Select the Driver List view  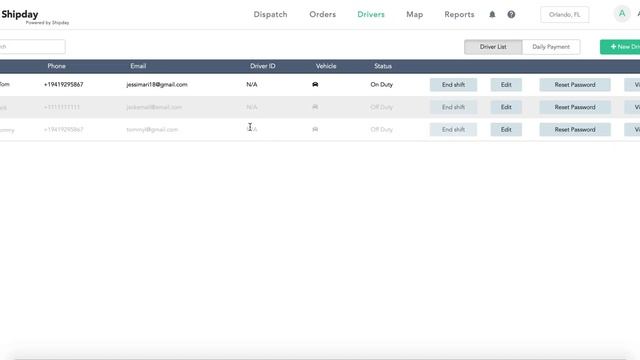tap(493, 47)
